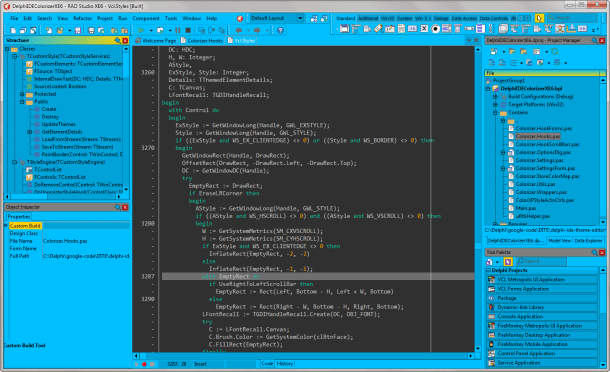Pin the Structure panel with pushpin icon

coord(117,40)
